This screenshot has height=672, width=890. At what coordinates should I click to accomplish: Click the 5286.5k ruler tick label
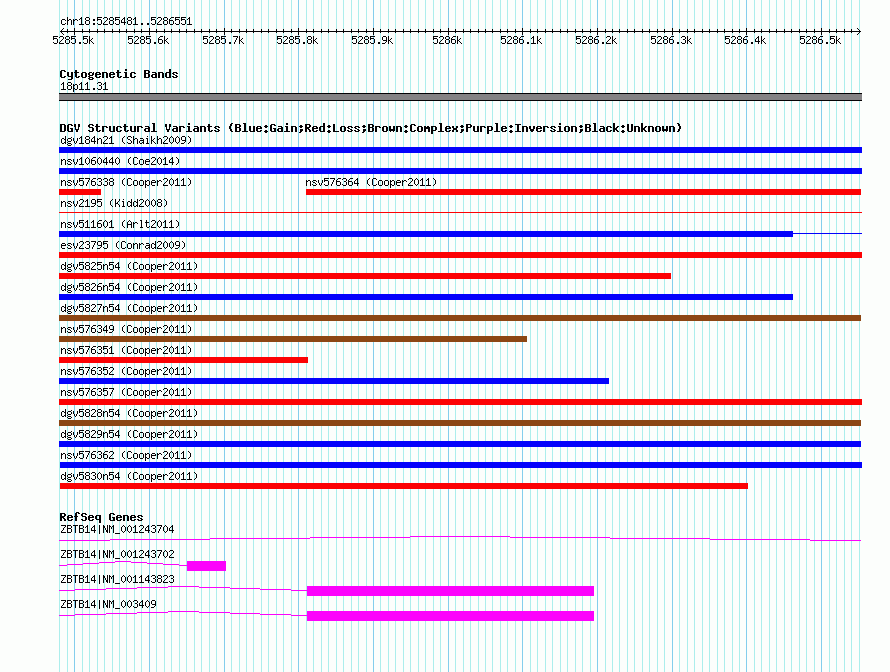coord(820,40)
